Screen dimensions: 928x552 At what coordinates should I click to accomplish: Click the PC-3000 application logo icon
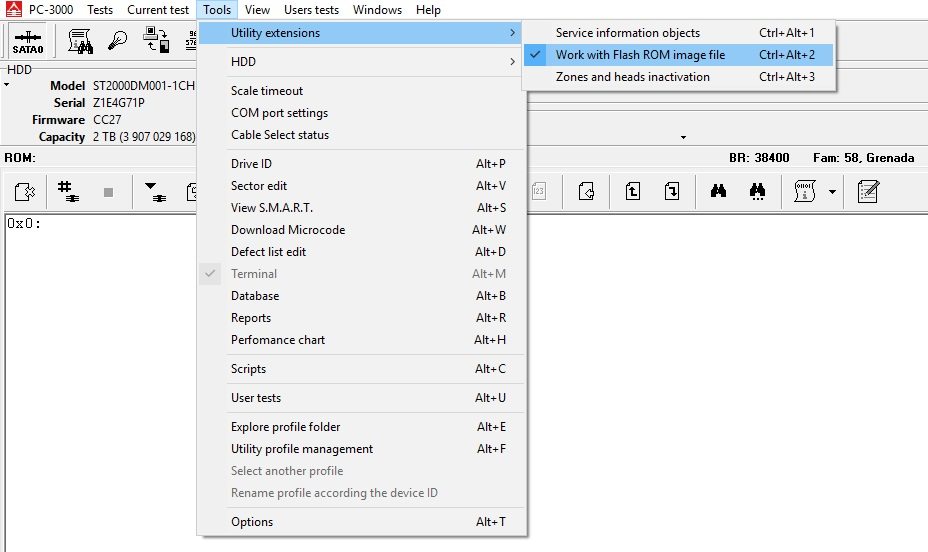[14, 9]
